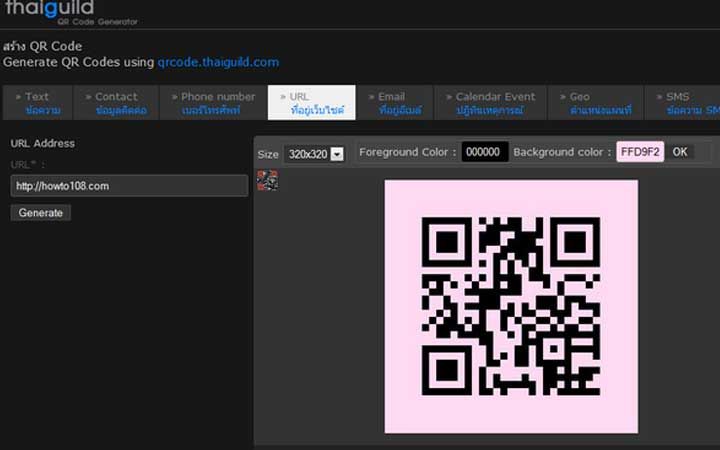Pick the foreground color 000000 swatch

click(x=485, y=152)
